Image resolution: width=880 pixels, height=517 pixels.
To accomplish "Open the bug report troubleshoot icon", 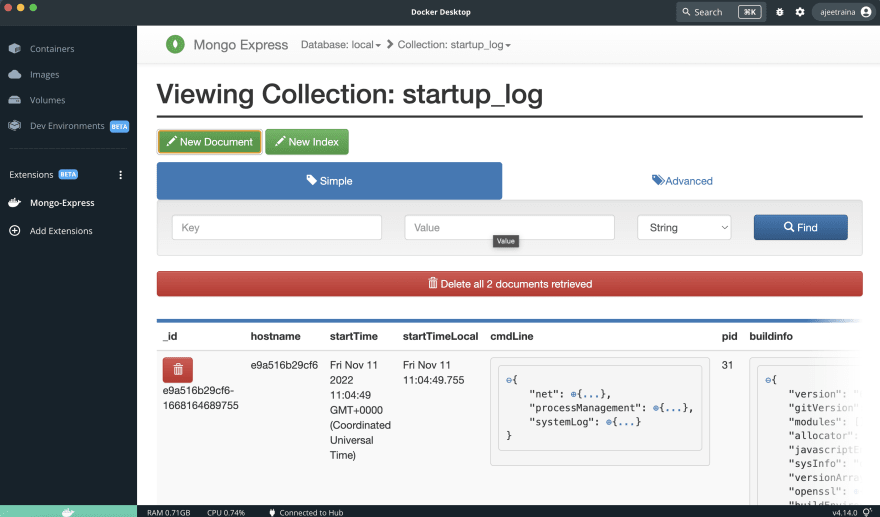I will click(780, 12).
